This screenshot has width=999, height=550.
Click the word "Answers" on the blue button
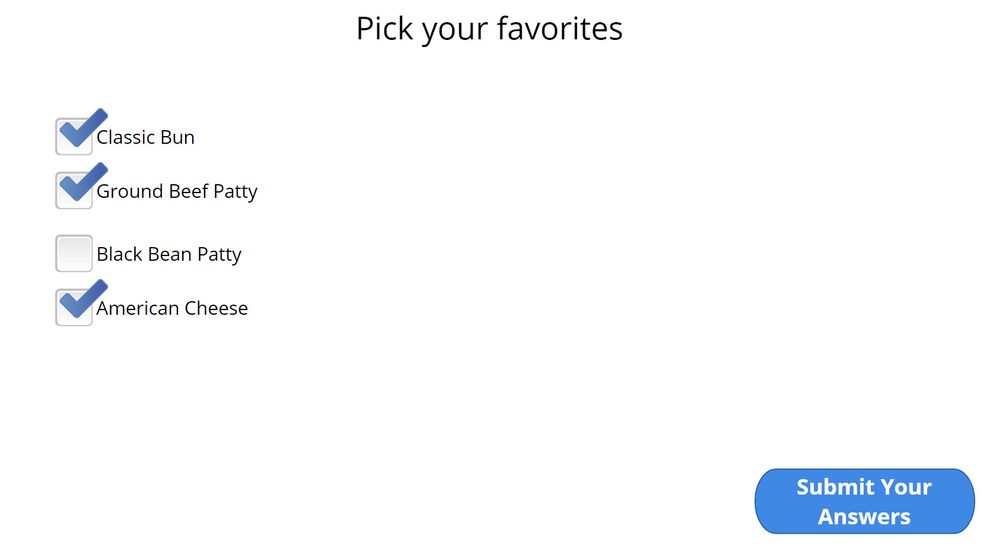point(864,517)
